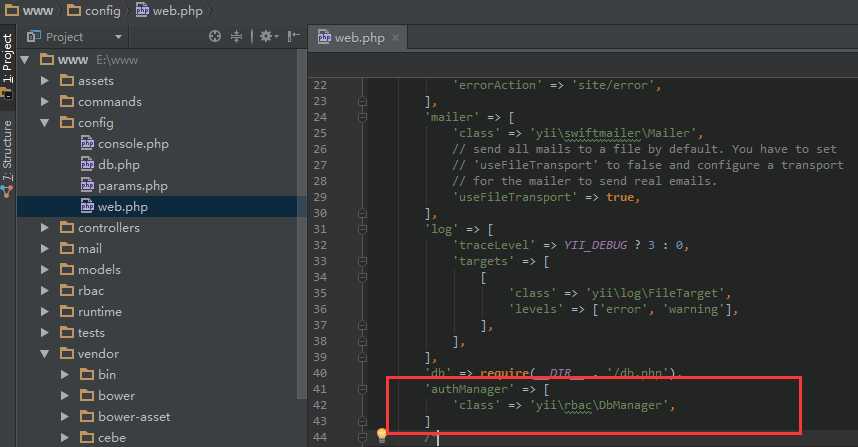Click the web.php breadcrumb in navigation bar
The image size is (858, 447).
click(169, 10)
